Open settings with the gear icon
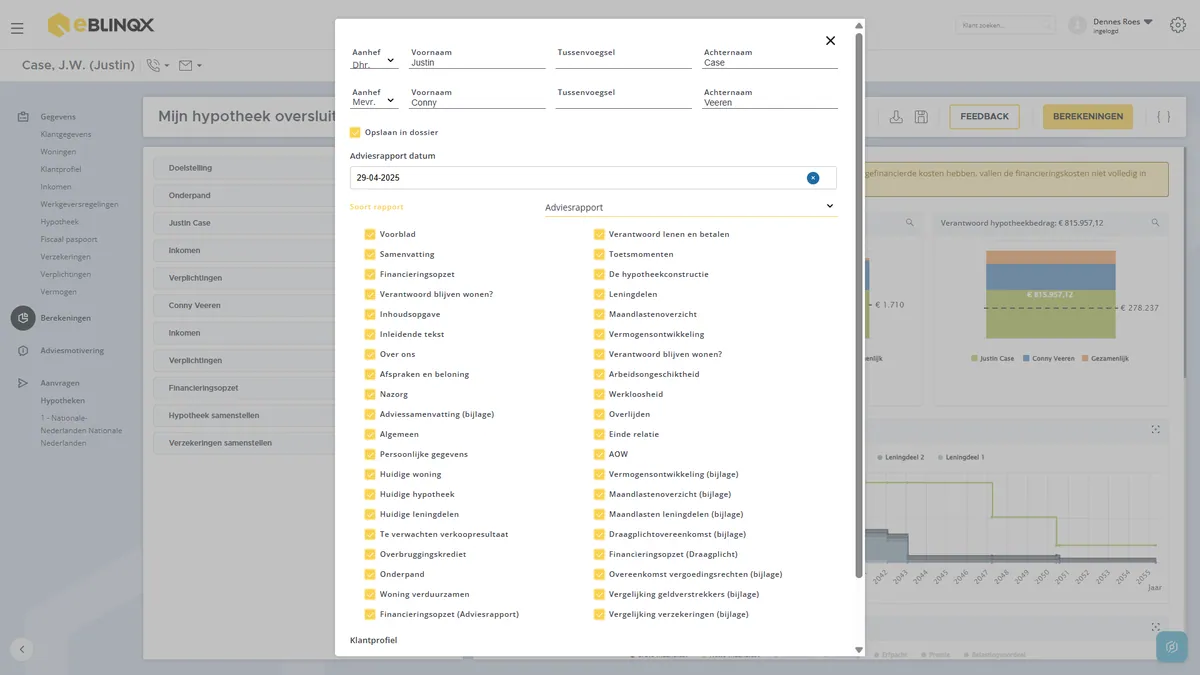Screen dimensions: 1200x675 click(1177, 25)
